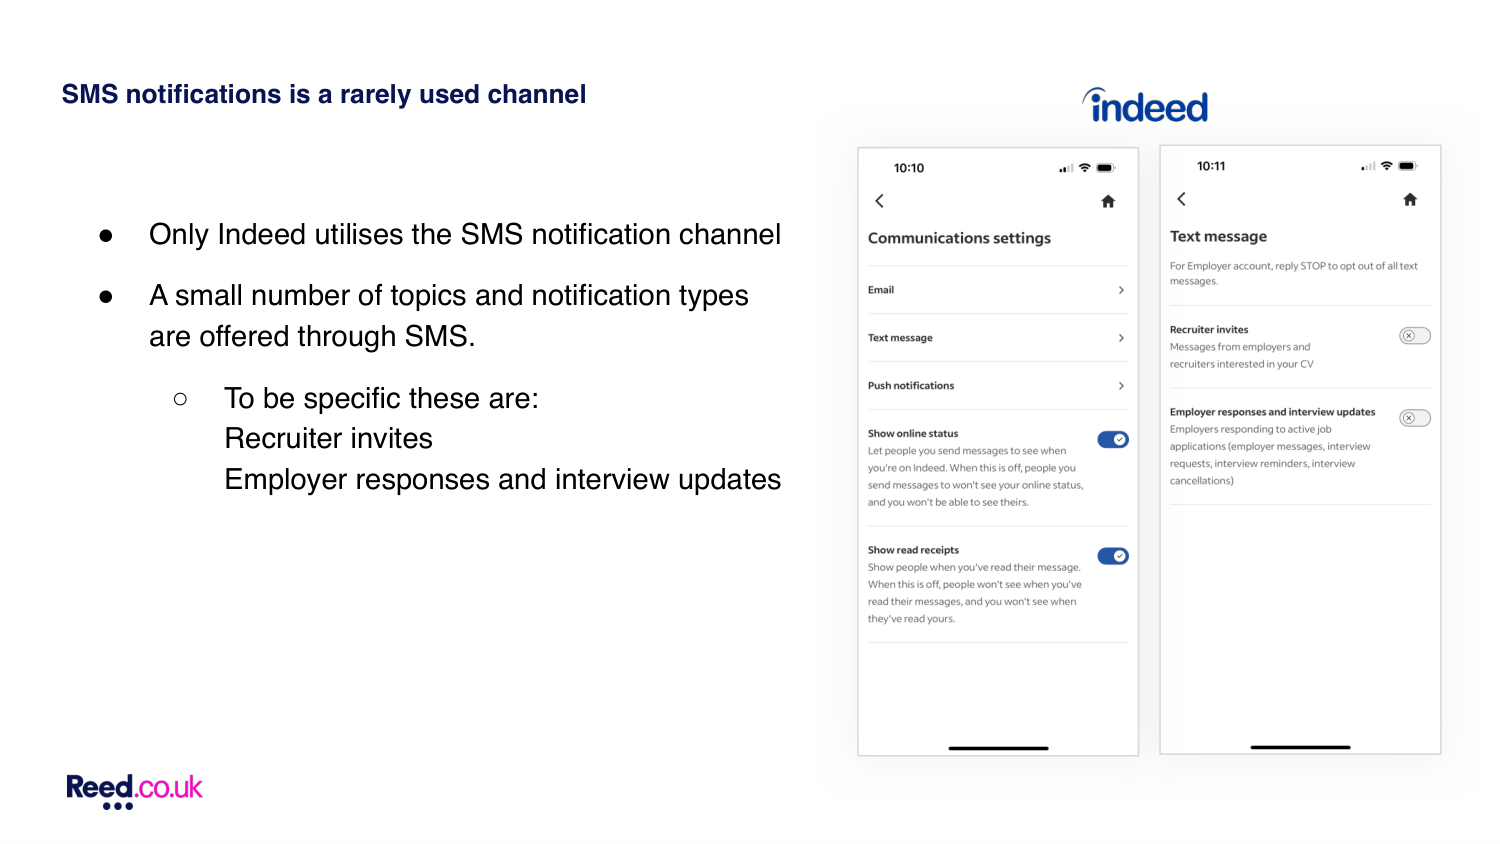
Task: Toggle off Recruiter invites text messages
Action: coord(1414,335)
